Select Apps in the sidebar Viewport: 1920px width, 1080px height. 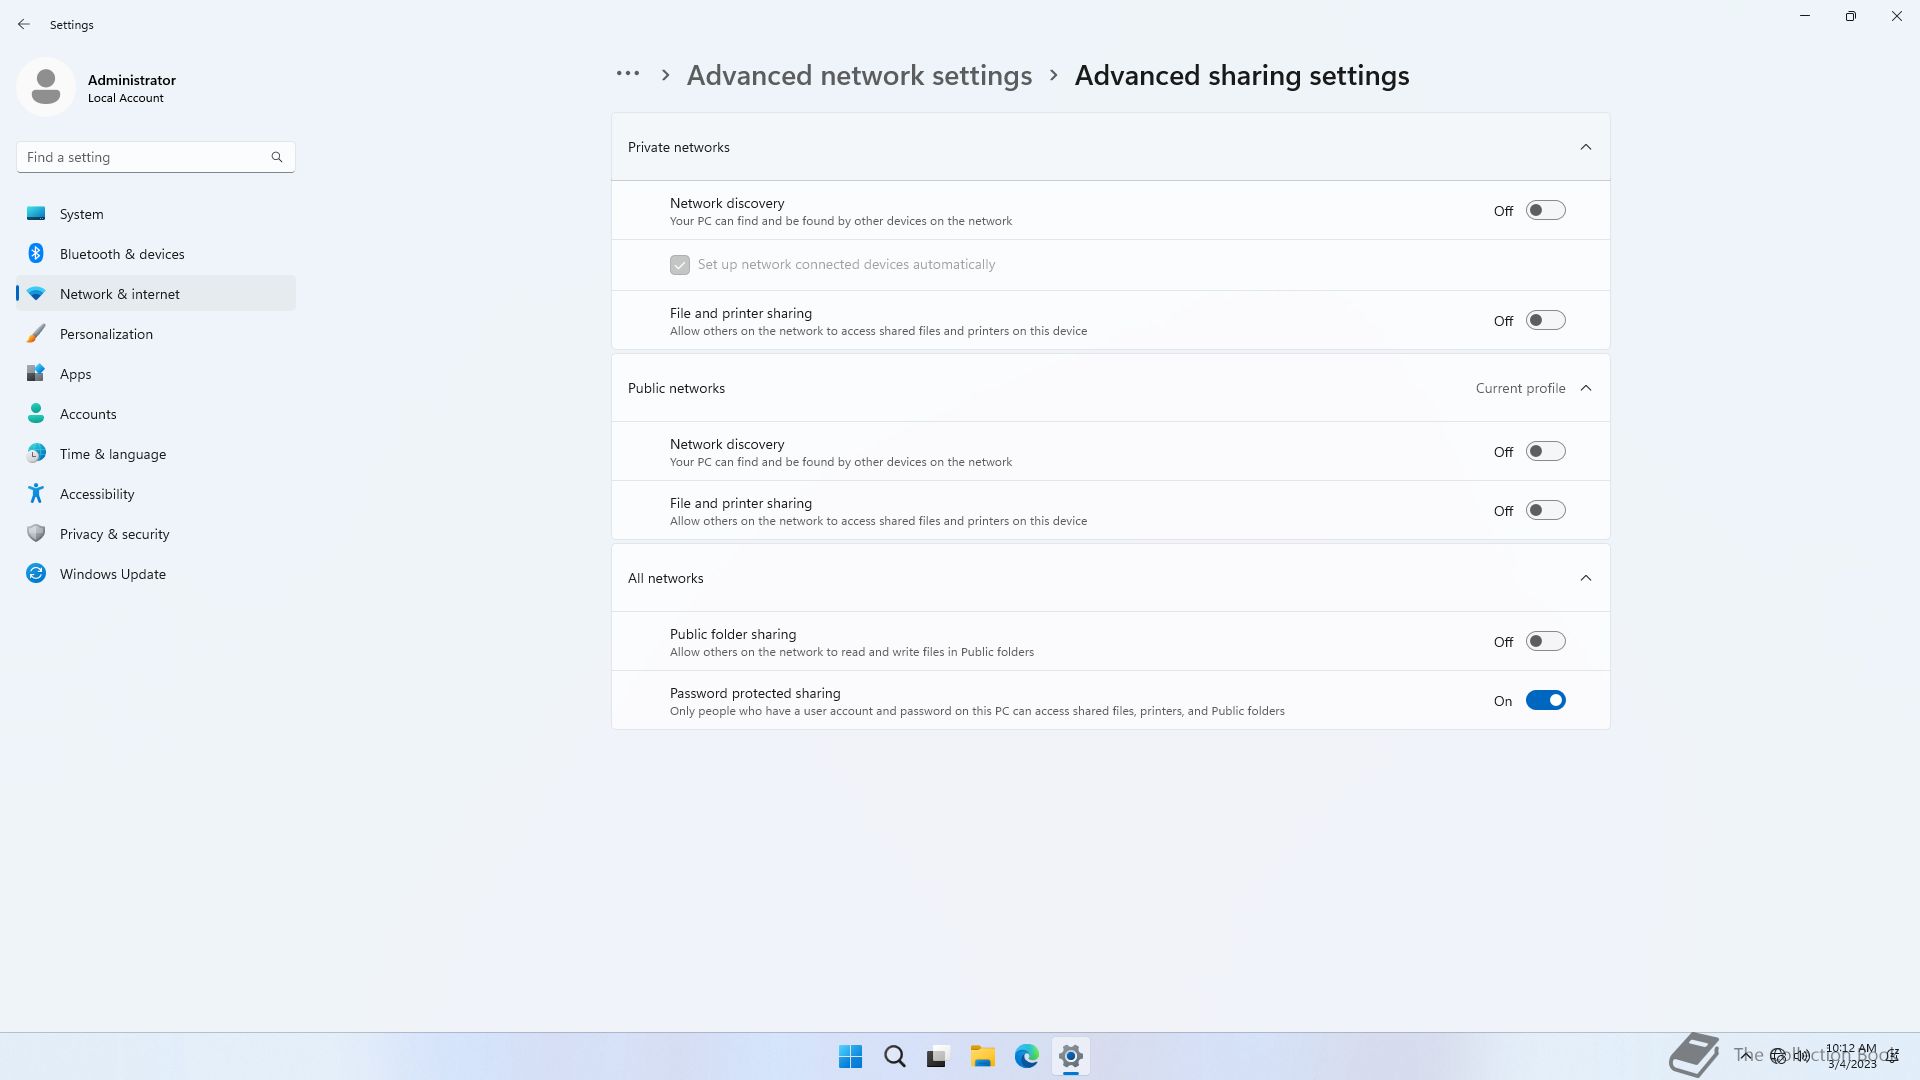coord(75,374)
